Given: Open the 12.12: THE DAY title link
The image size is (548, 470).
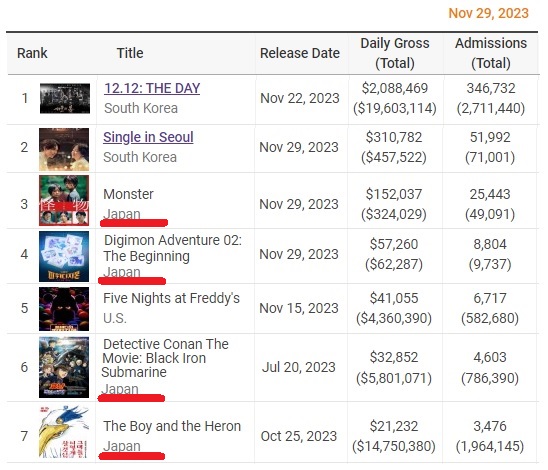Looking at the screenshot, I should (x=152, y=88).
